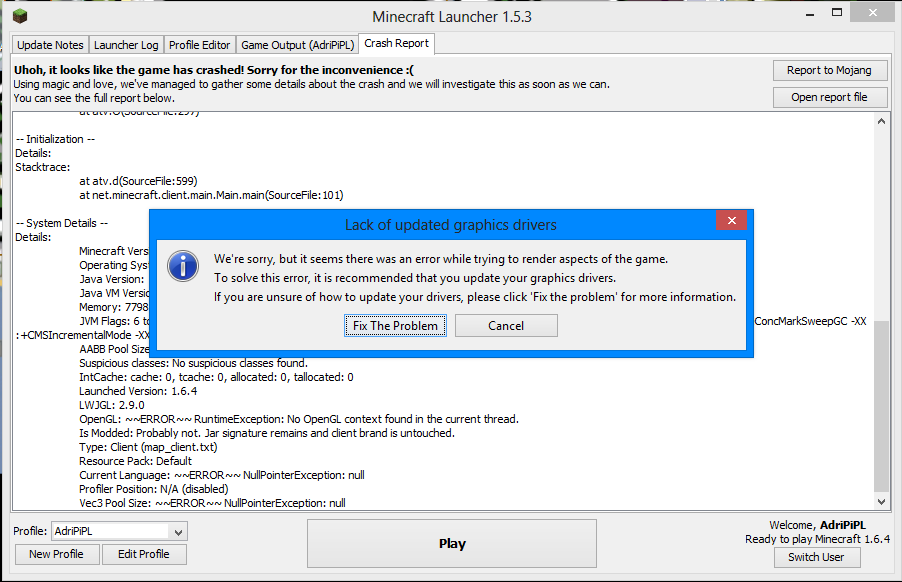Image resolution: width=902 pixels, height=582 pixels.
Task: Maximize the Minecraft Launcher window
Action: point(837,13)
